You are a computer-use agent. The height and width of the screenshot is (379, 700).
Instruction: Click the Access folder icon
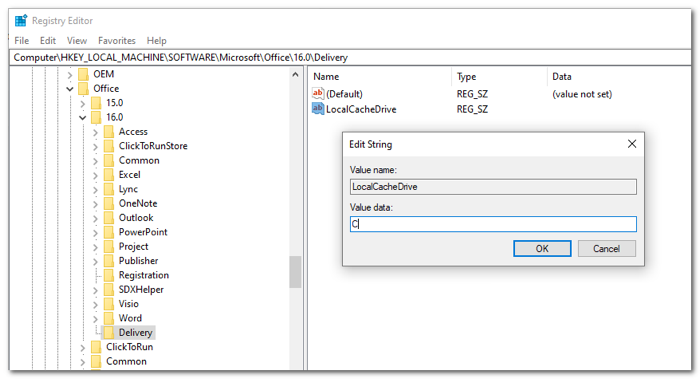click(x=108, y=132)
